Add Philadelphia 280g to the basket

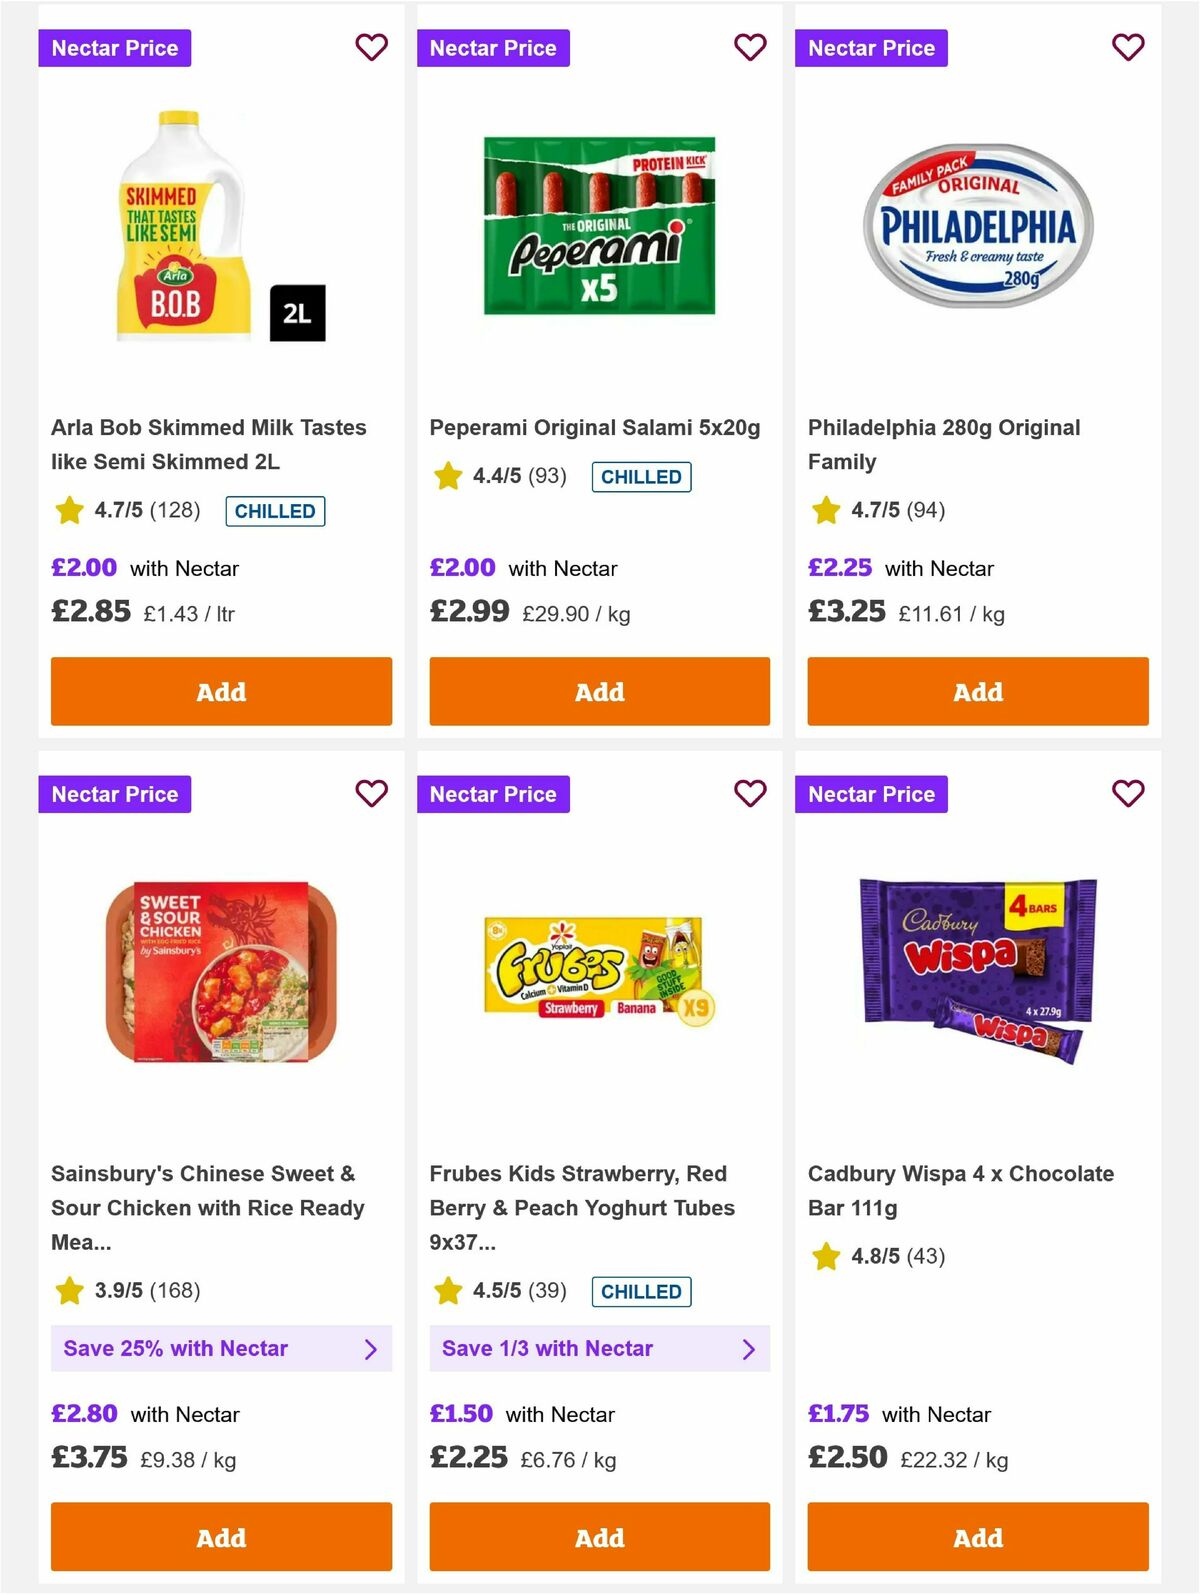point(976,691)
